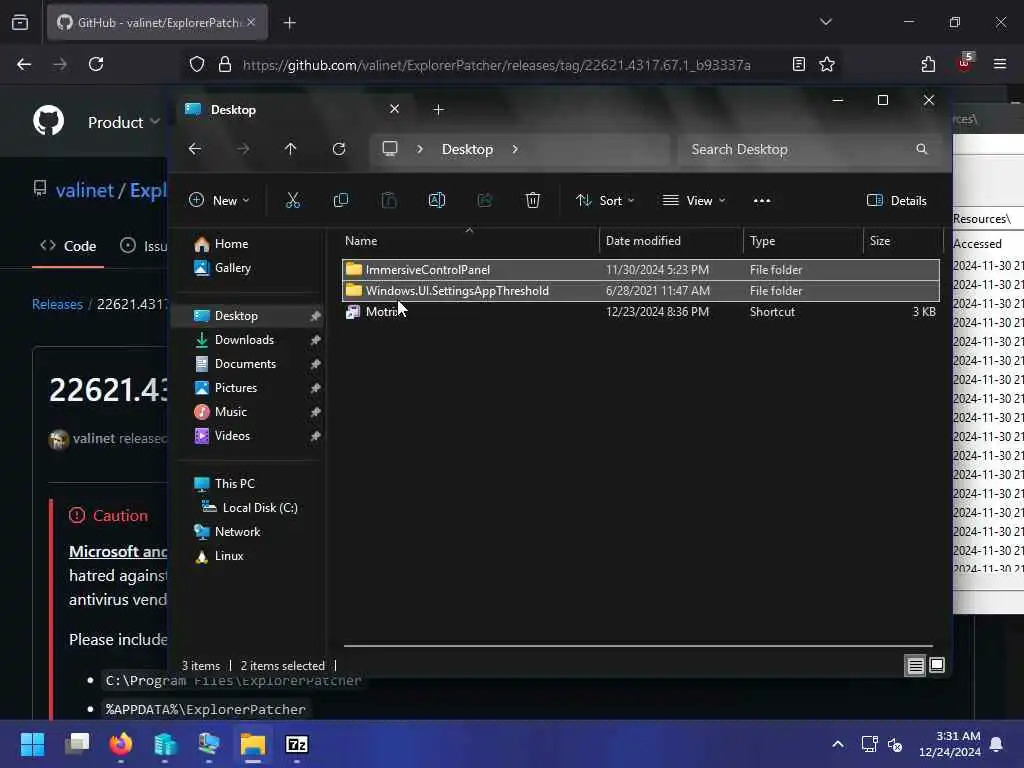
Task: Add a new File Explorer tab
Action: pos(439,110)
